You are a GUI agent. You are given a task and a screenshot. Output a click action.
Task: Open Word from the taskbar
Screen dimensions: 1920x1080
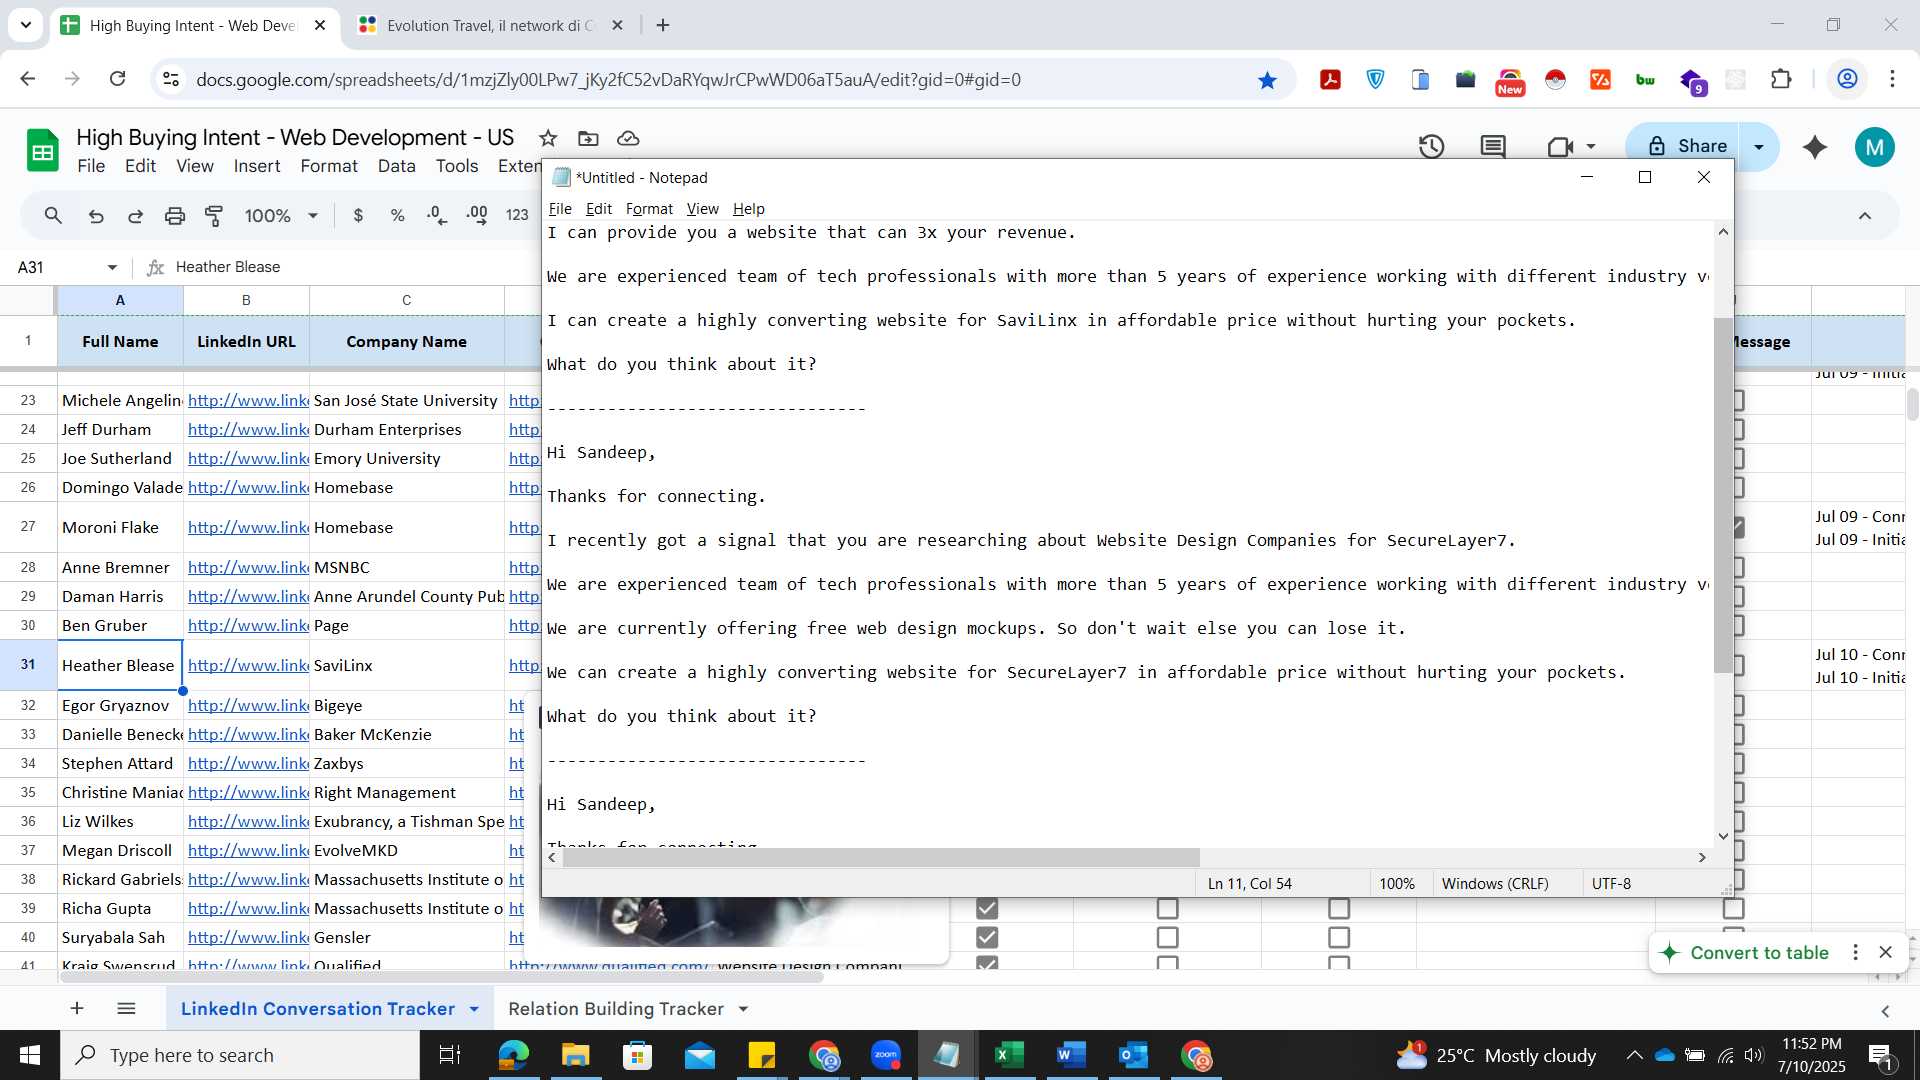tap(1071, 1055)
